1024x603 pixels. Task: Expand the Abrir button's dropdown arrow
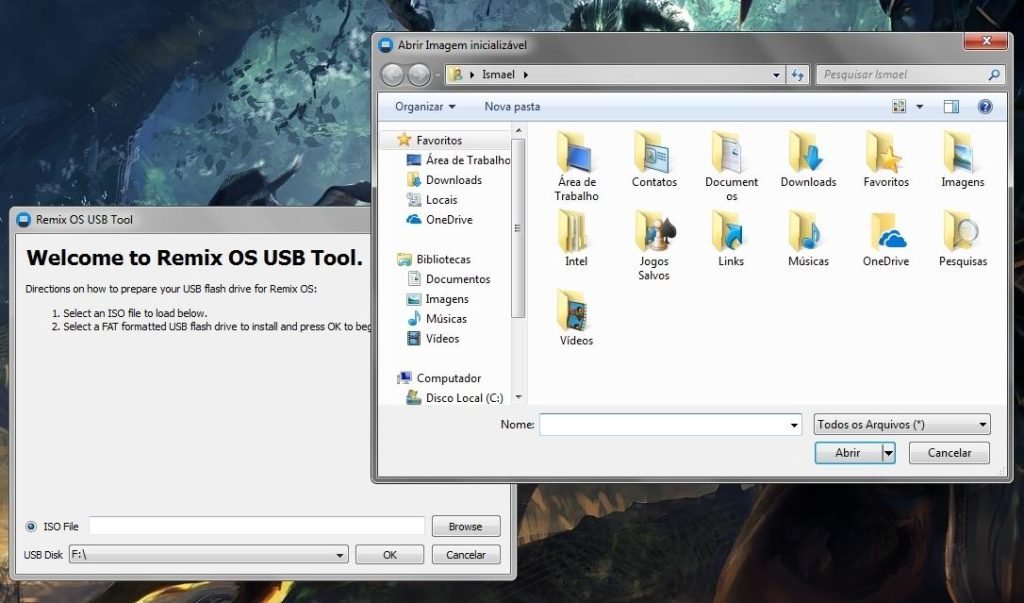point(886,452)
